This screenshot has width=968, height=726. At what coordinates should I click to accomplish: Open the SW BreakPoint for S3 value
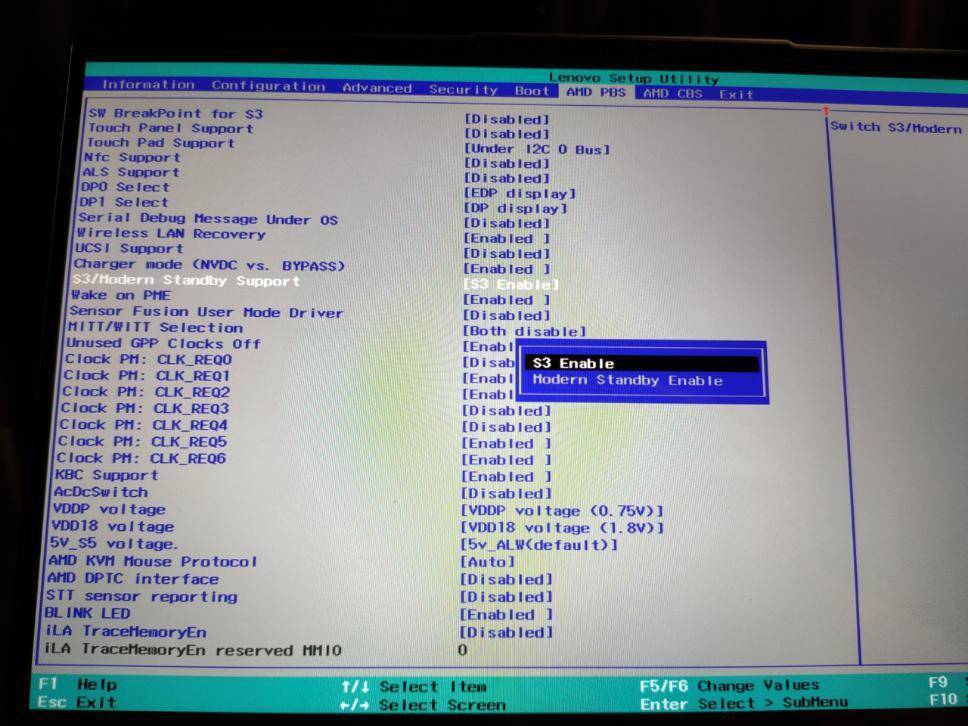tap(506, 119)
